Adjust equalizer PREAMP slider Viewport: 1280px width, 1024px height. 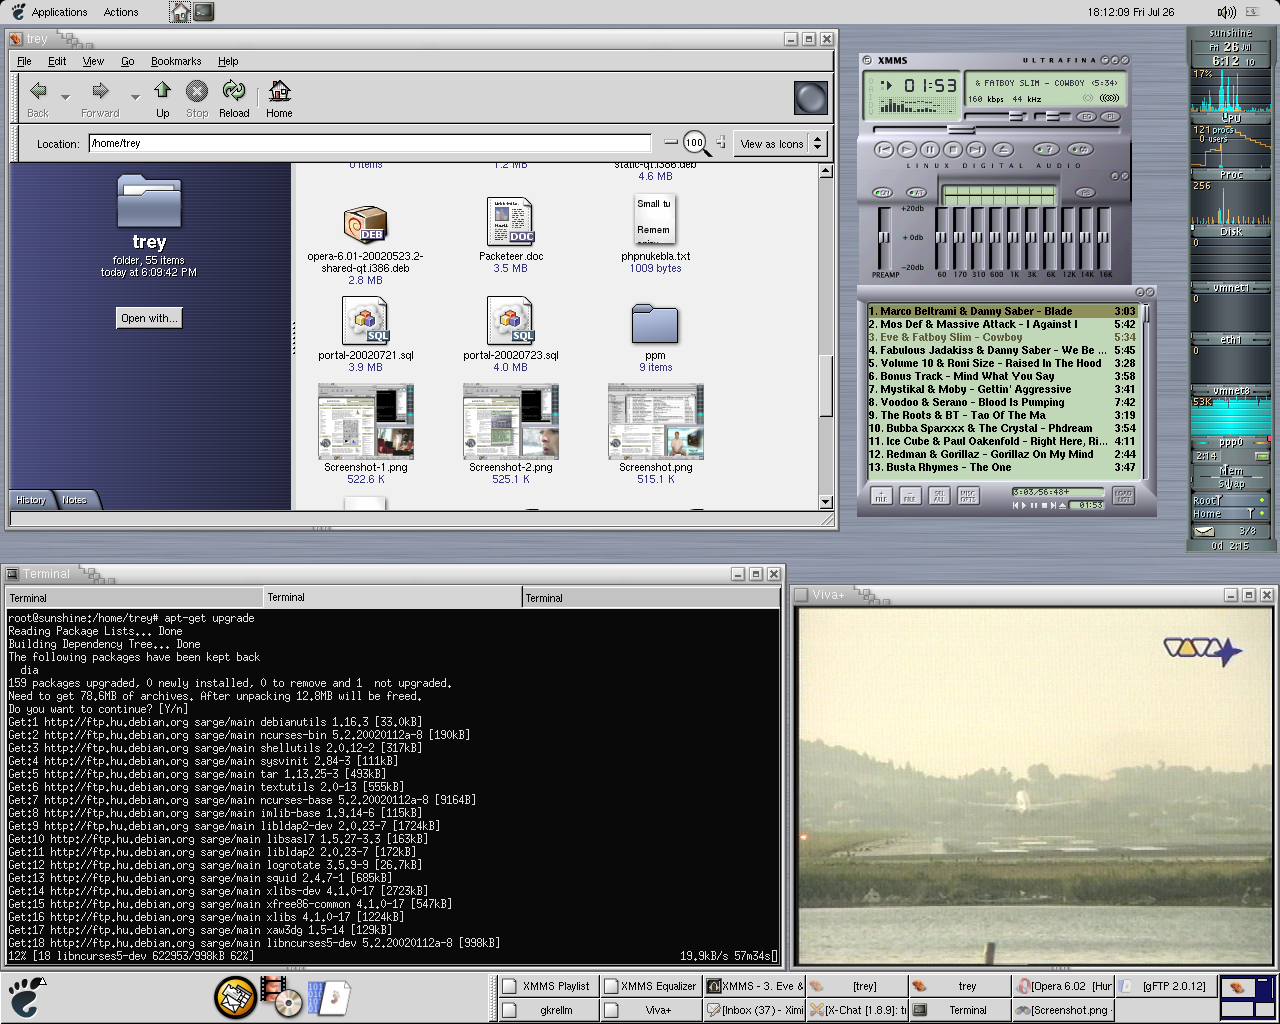point(884,238)
